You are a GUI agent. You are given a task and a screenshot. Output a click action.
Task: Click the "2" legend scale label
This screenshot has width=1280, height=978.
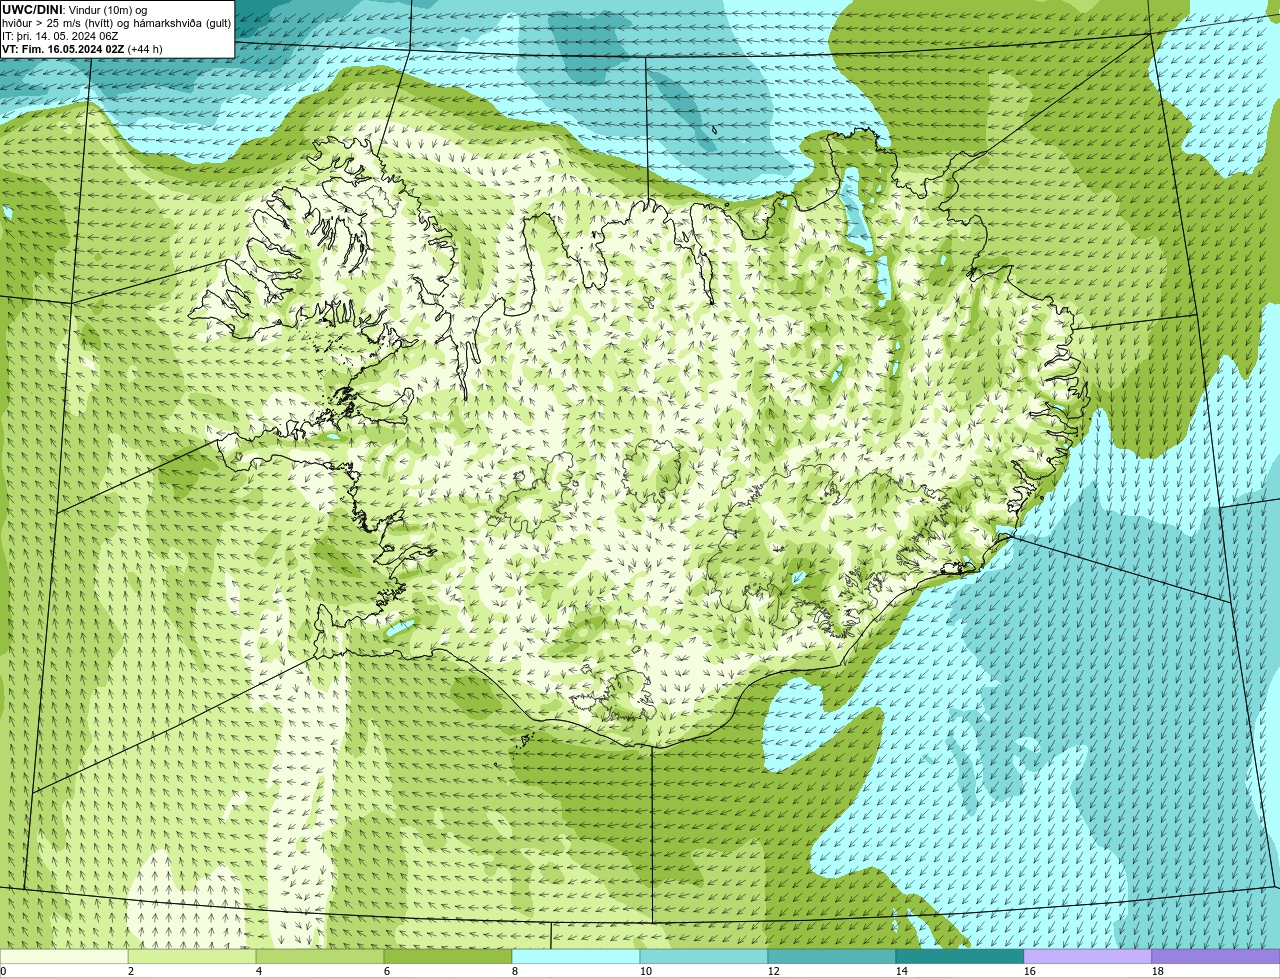(x=131, y=971)
